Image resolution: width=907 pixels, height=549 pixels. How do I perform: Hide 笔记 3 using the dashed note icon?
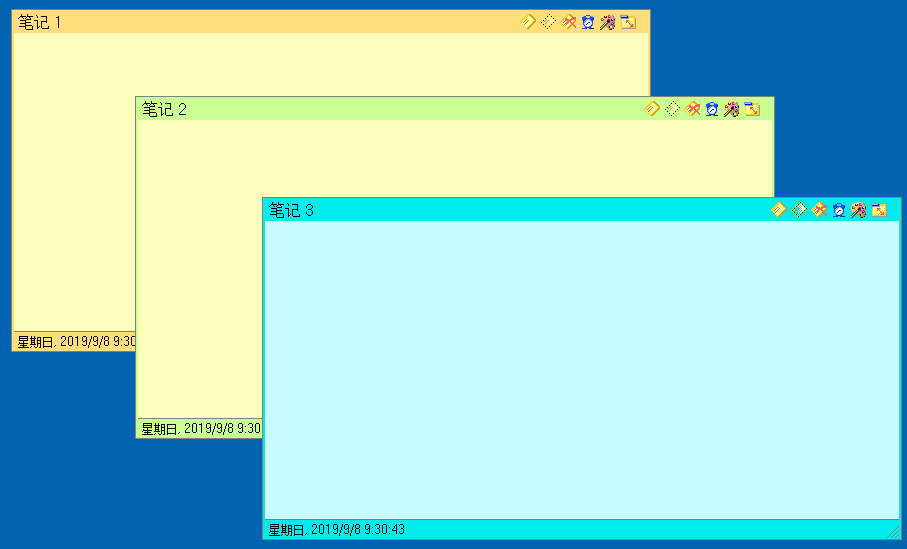click(x=799, y=210)
